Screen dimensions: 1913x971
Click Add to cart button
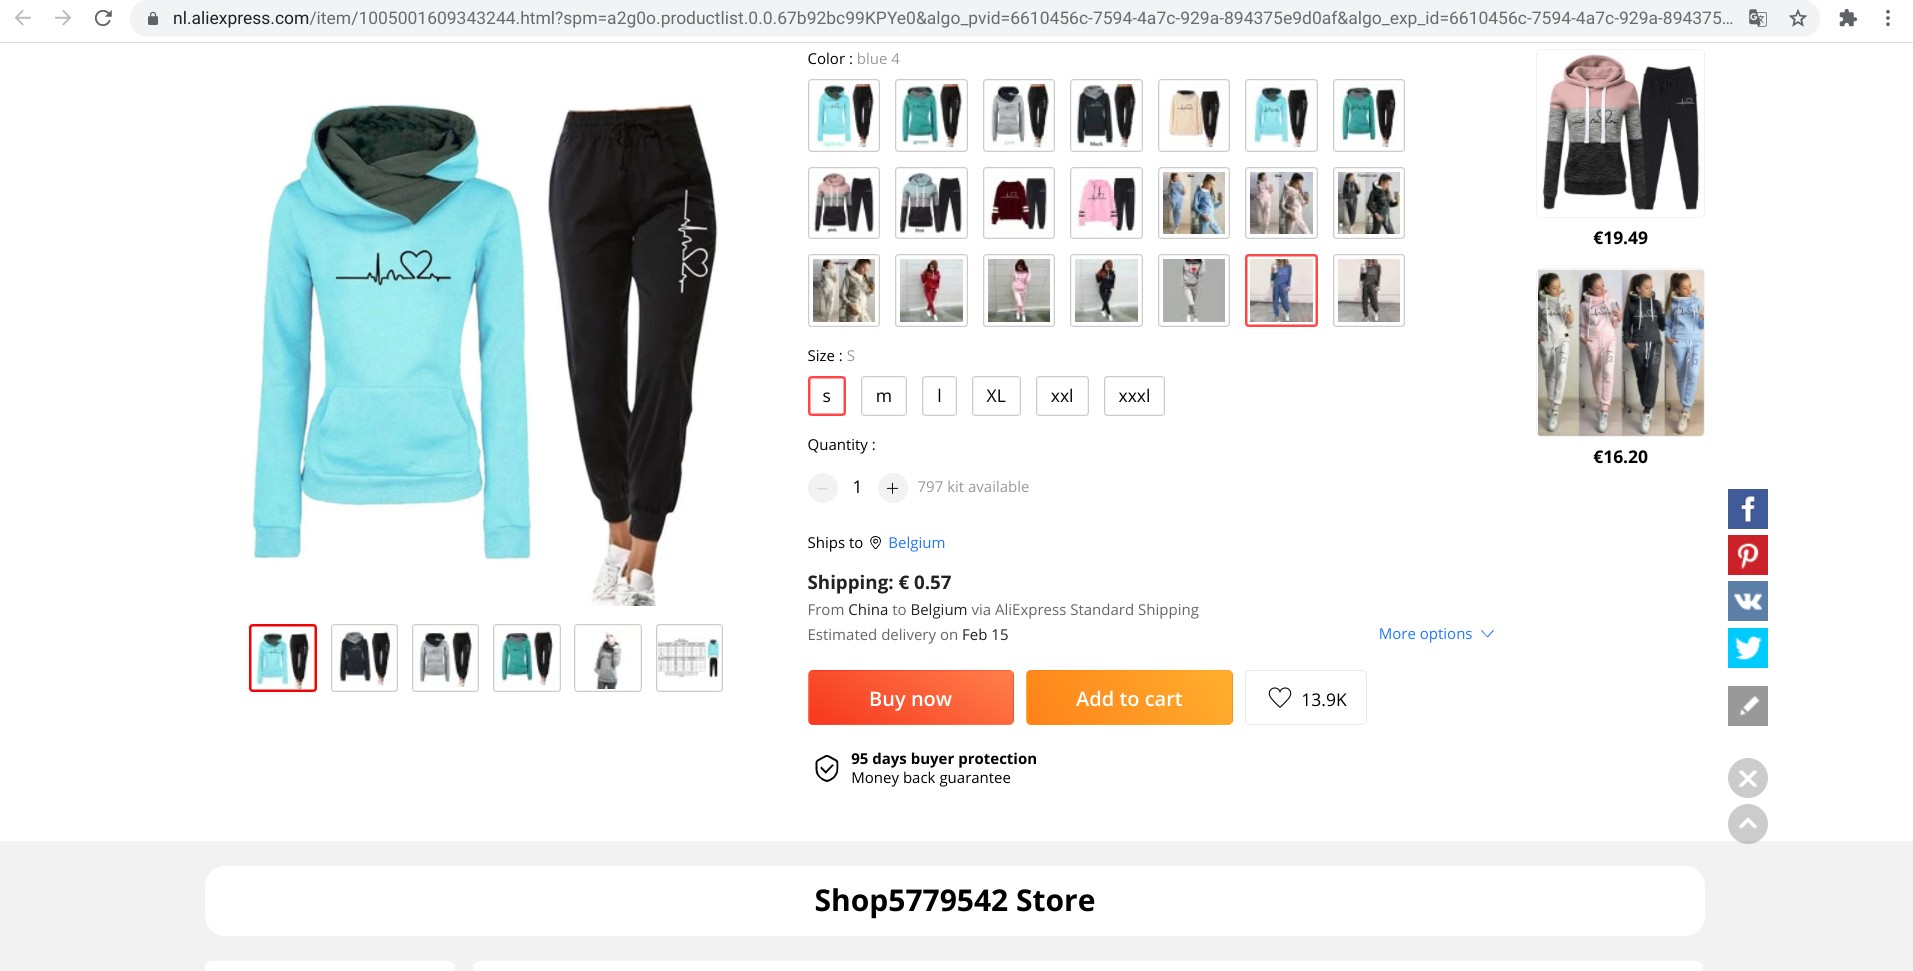tap(1129, 698)
